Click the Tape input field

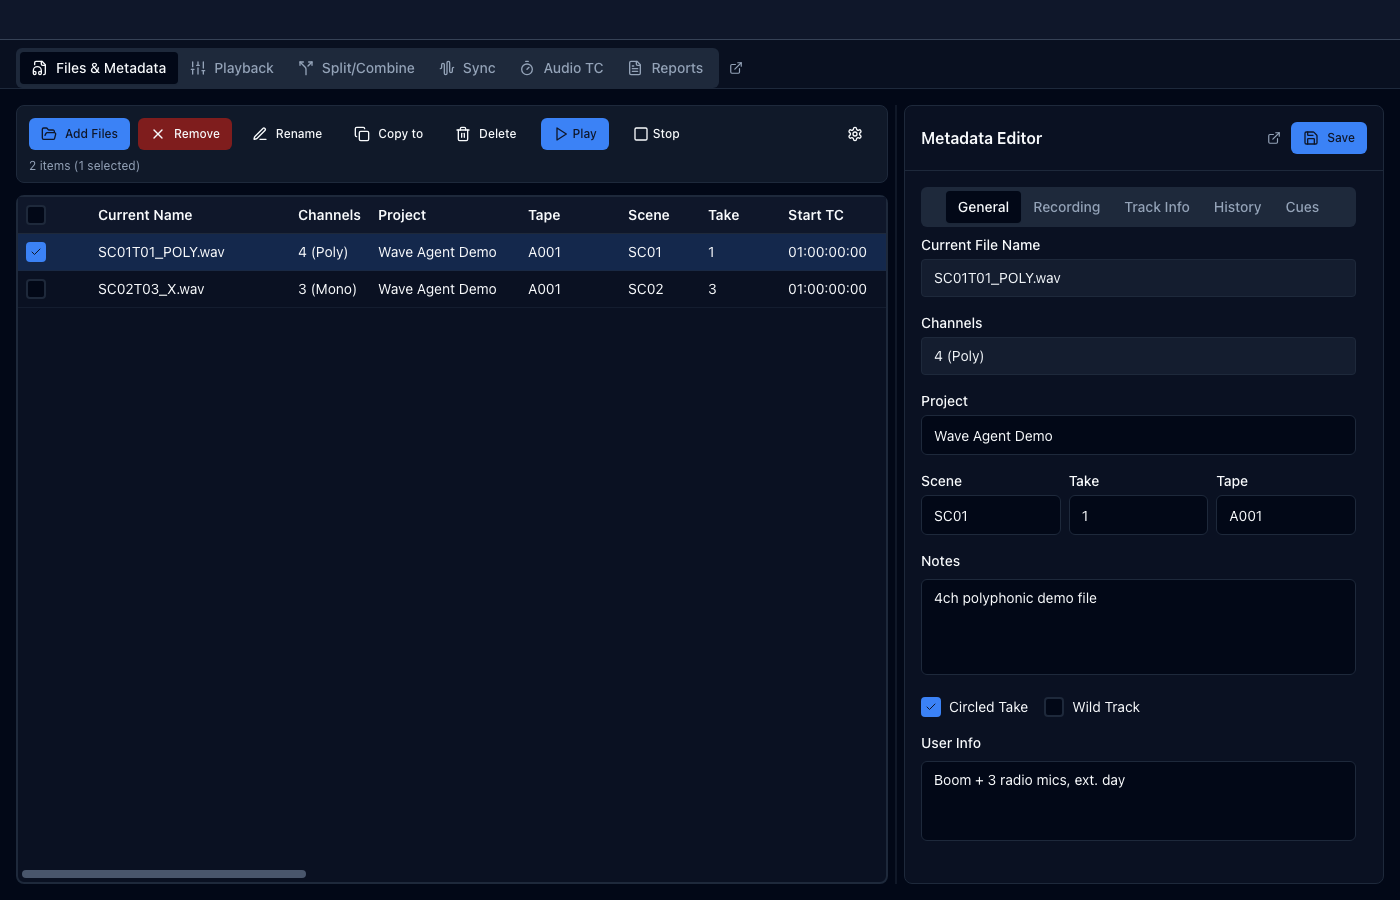1286,515
